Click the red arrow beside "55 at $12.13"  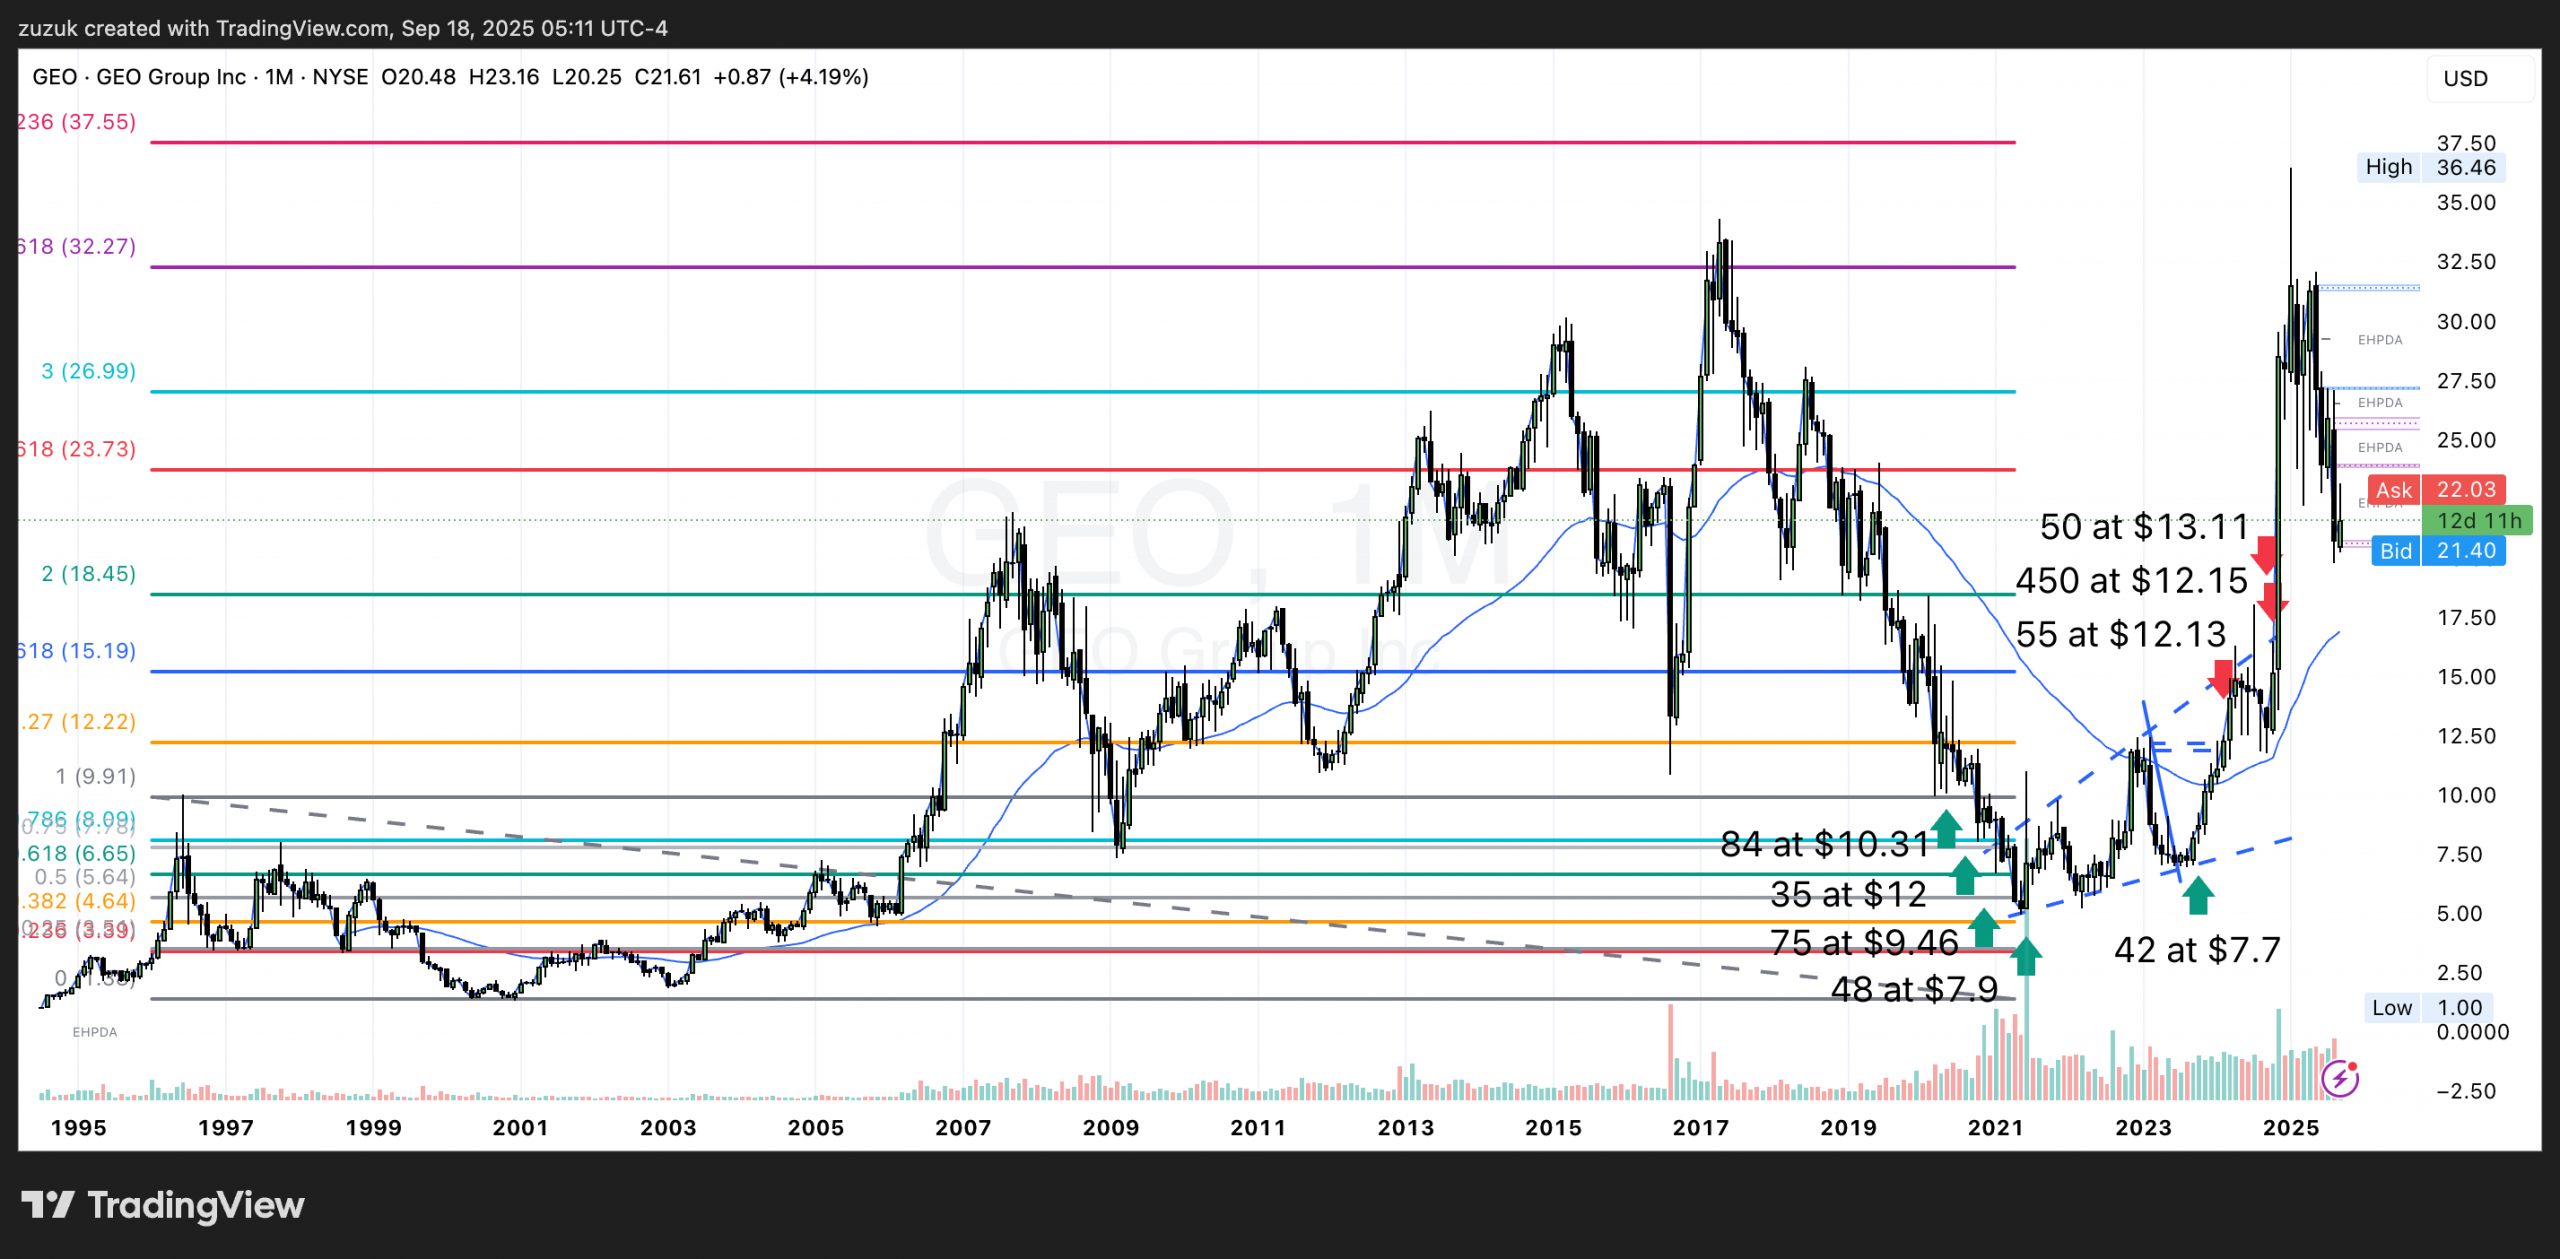(x=2222, y=678)
